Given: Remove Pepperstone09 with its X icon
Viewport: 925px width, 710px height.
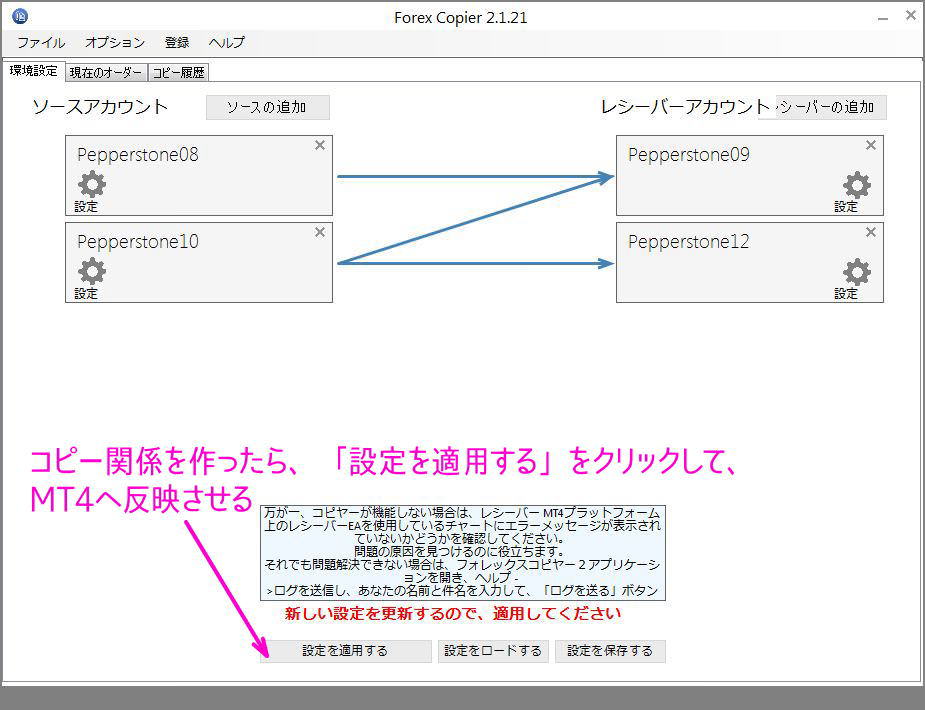Looking at the screenshot, I should (871, 145).
